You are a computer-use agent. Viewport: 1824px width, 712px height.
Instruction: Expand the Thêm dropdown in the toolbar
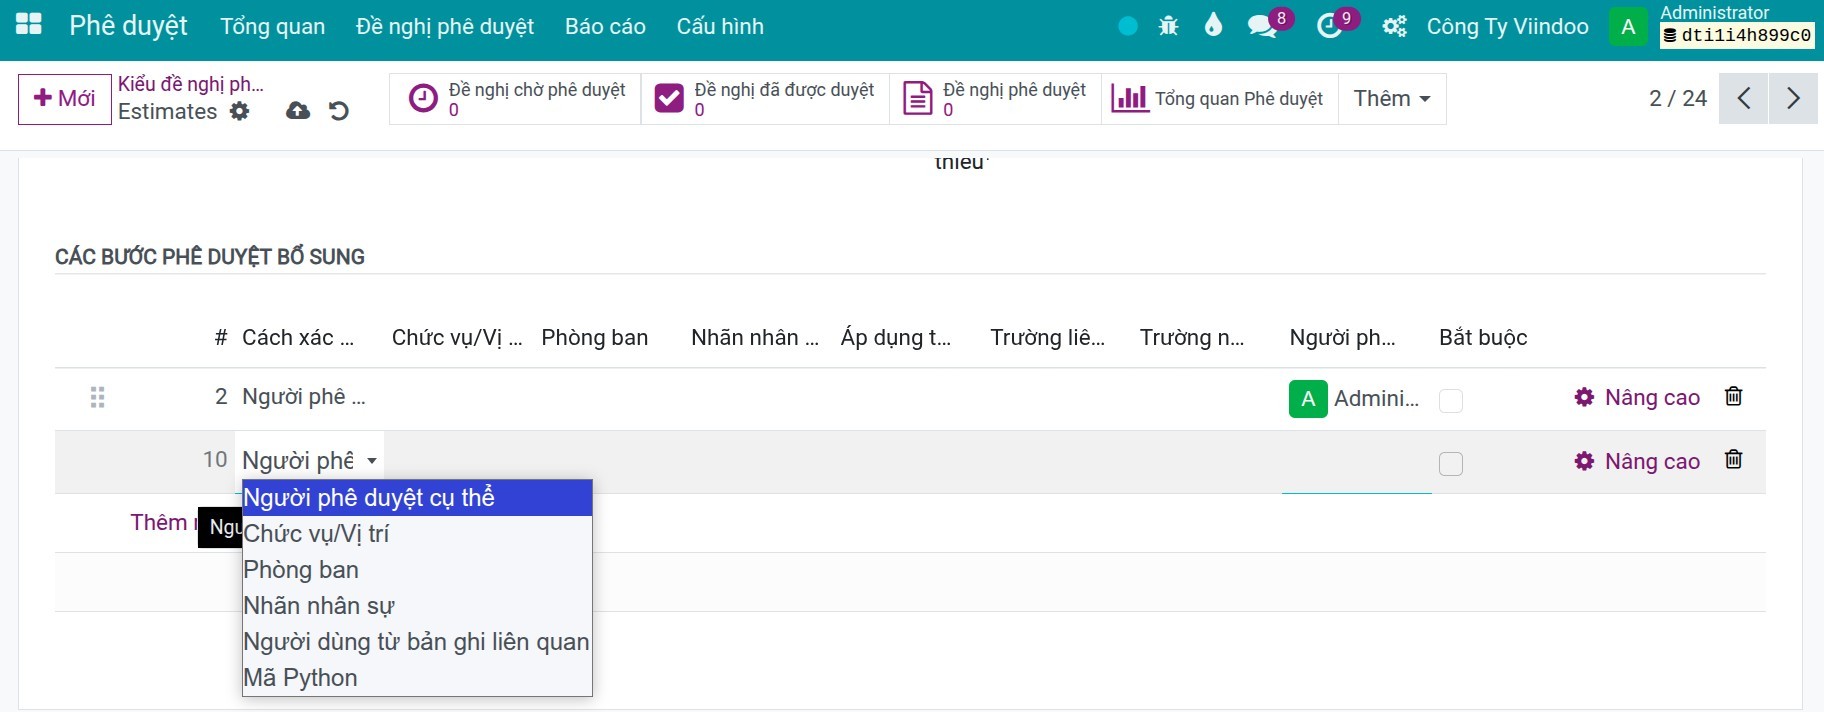click(1392, 98)
